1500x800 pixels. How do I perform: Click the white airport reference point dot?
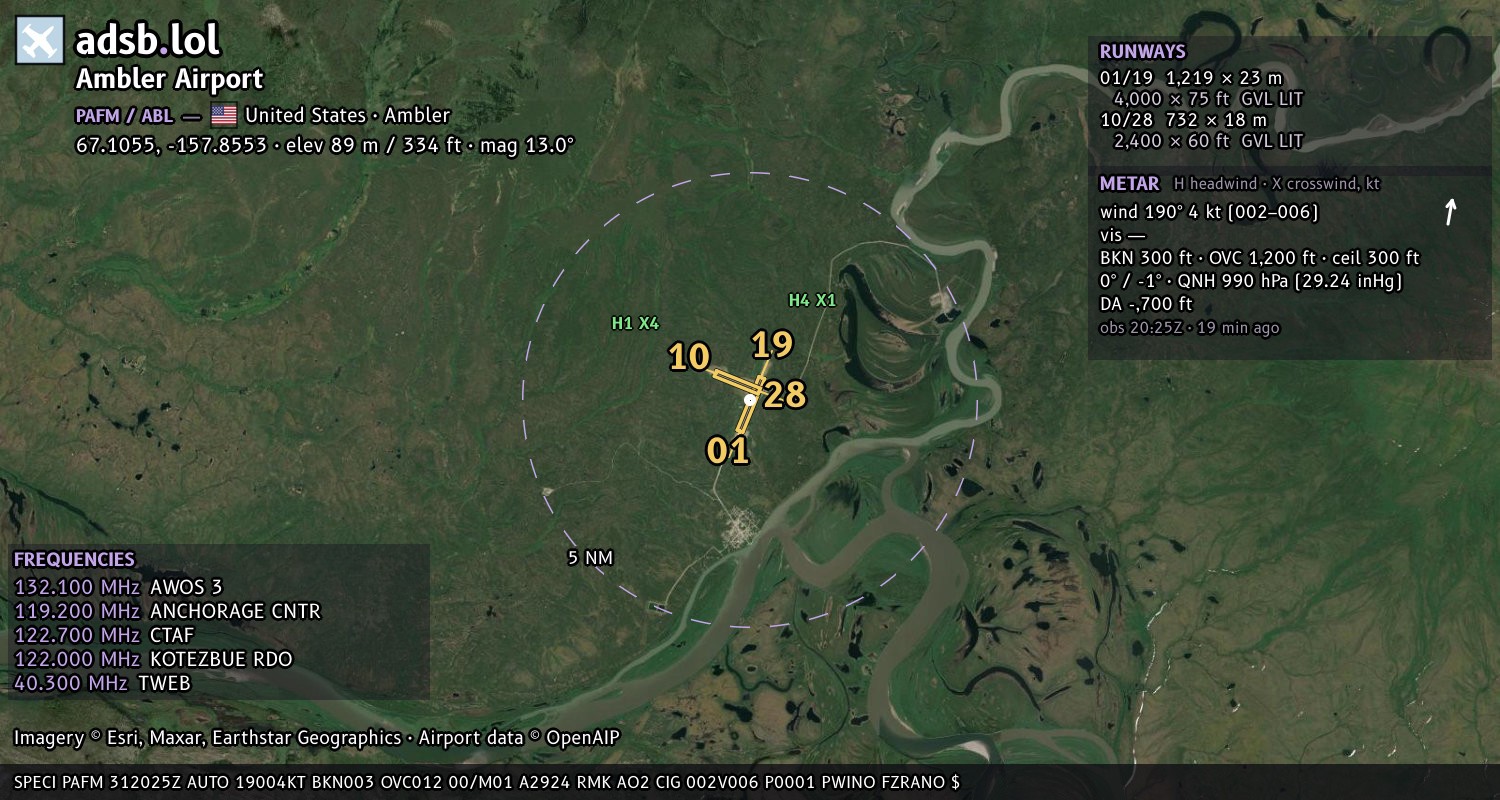tap(750, 400)
